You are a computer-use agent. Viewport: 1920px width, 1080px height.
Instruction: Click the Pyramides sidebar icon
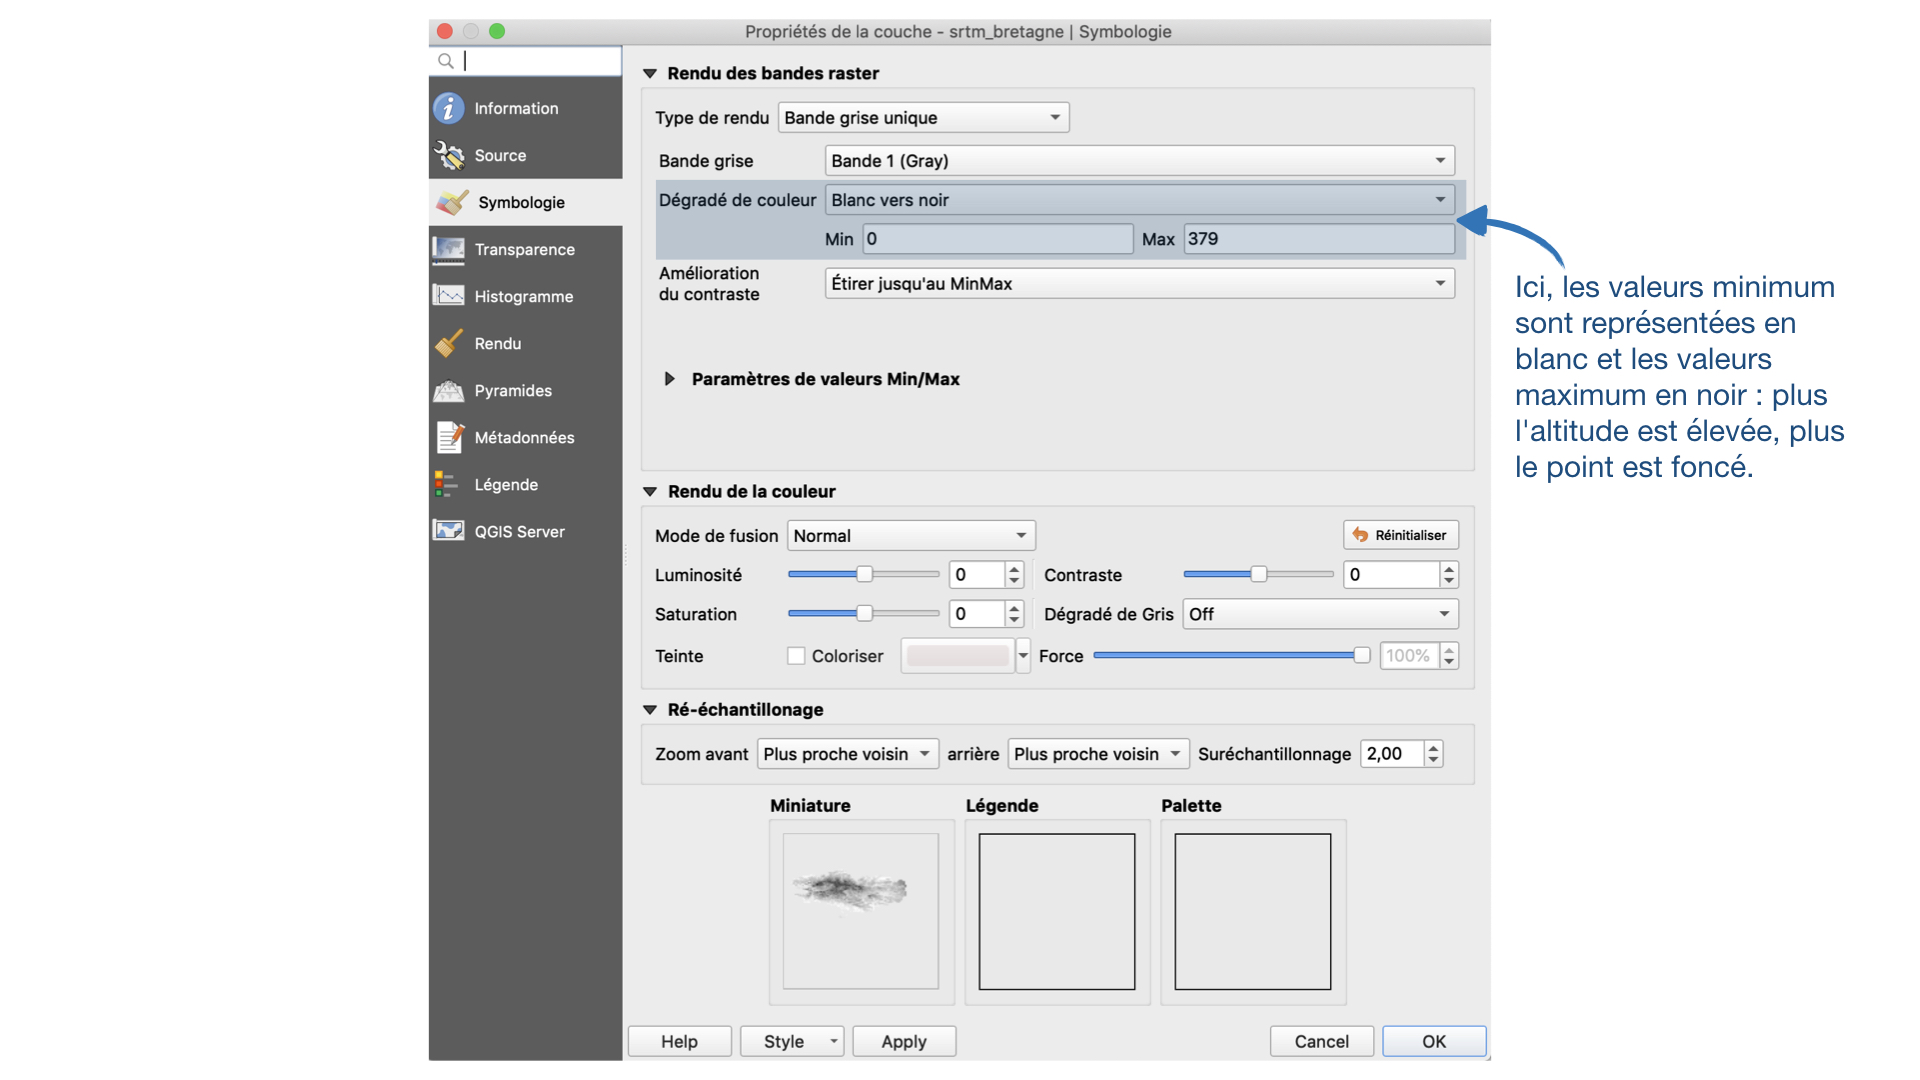[448, 390]
